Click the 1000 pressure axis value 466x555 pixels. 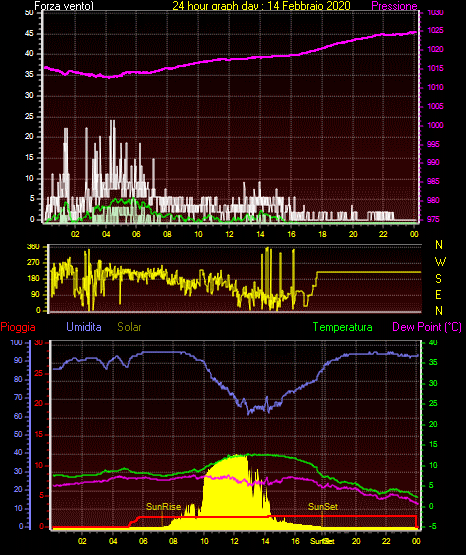(435, 125)
